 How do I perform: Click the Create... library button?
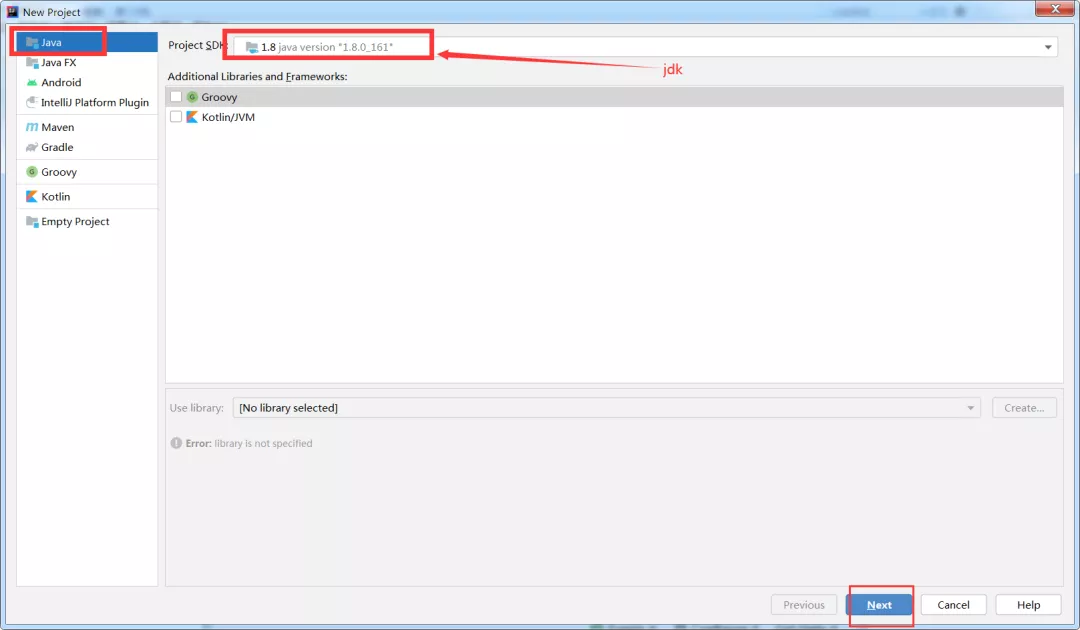1024,408
